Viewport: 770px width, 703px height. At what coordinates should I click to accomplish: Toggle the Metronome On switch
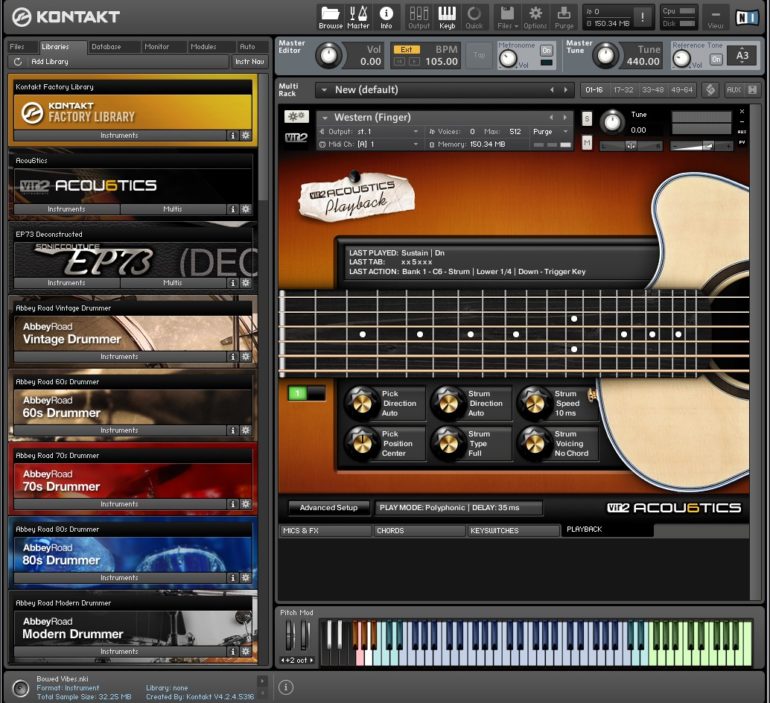pos(546,50)
